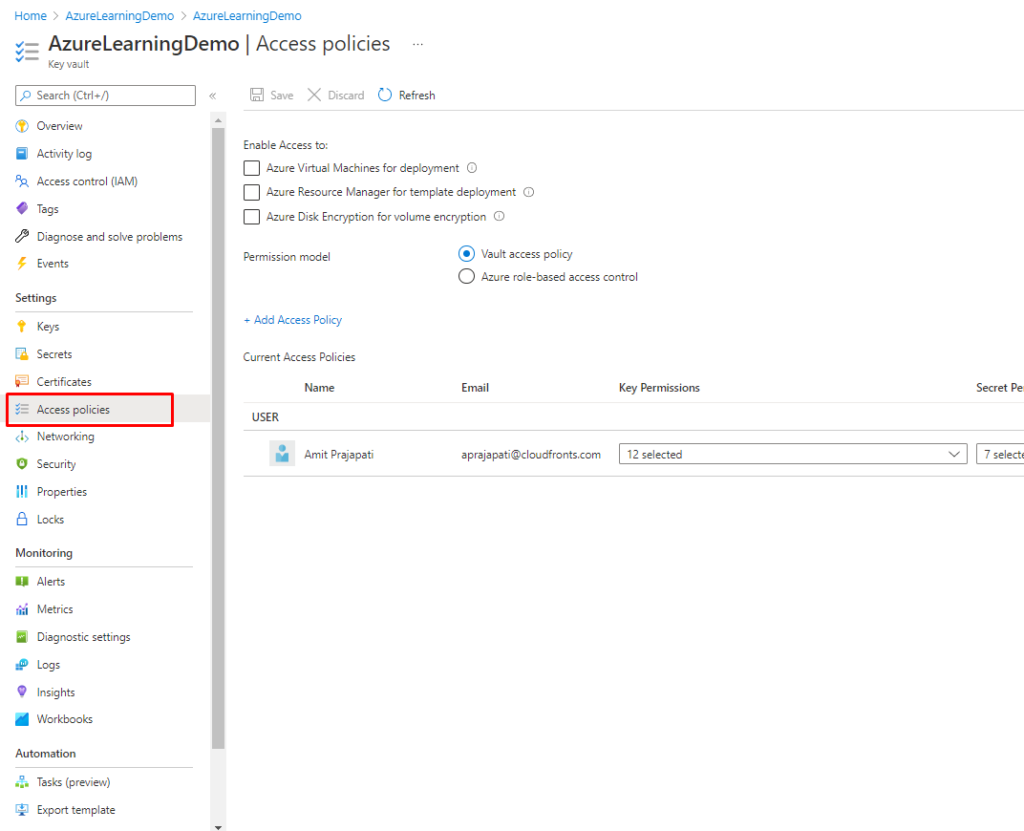Click the Alerts icon under Monitoring
1024x831 pixels.
(x=22, y=581)
